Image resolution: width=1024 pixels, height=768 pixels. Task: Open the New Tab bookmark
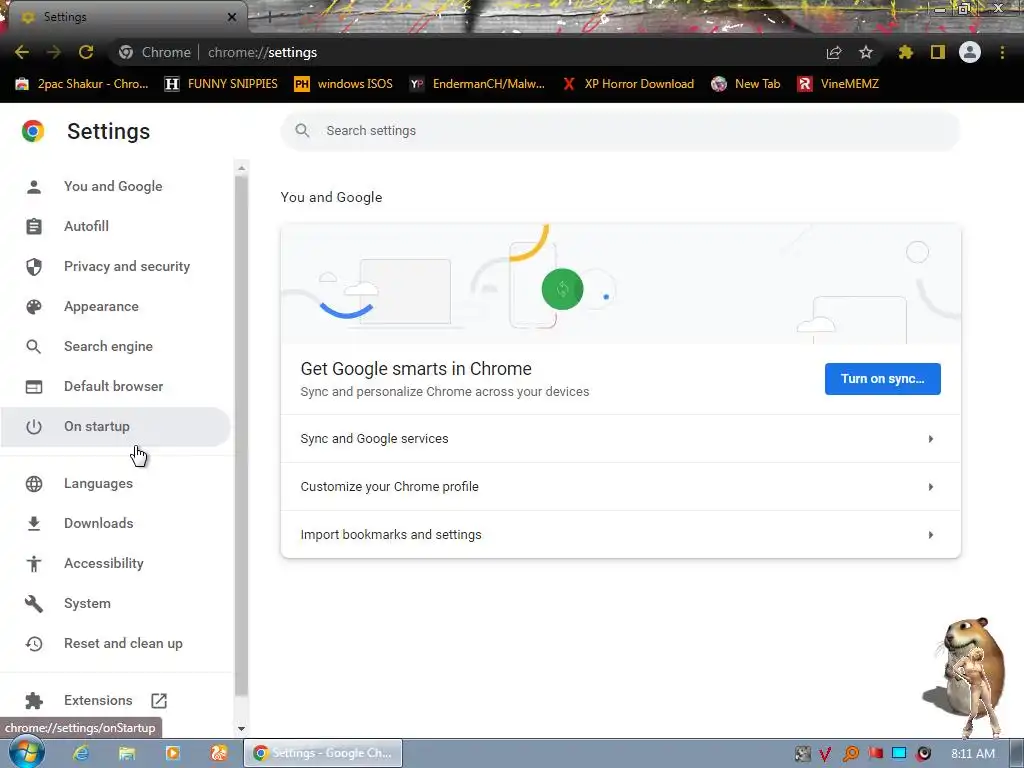(746, 84)
